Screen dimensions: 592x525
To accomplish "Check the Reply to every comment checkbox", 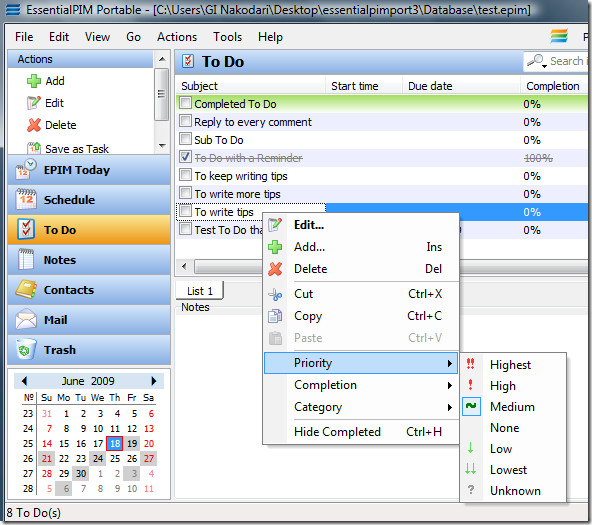I will click(185, 121).
